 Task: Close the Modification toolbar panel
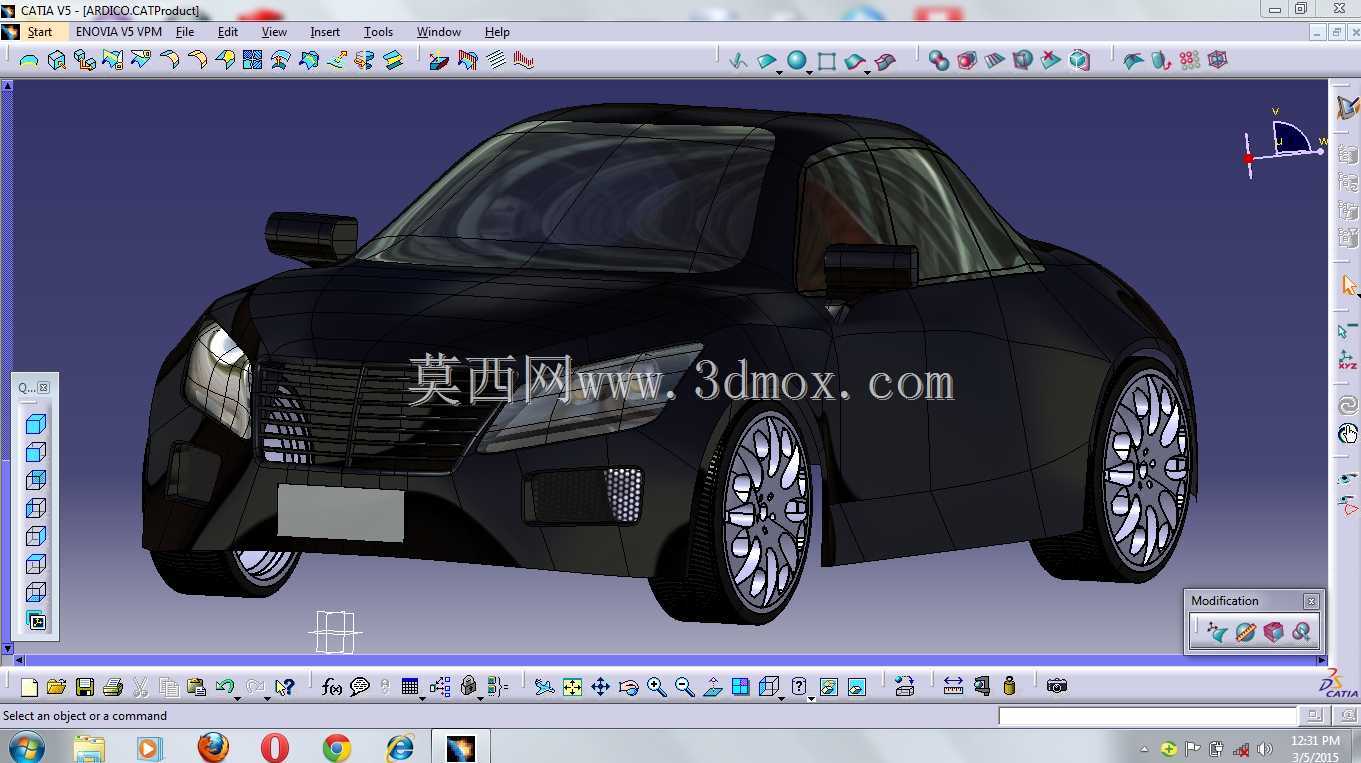click(1310, 601)
